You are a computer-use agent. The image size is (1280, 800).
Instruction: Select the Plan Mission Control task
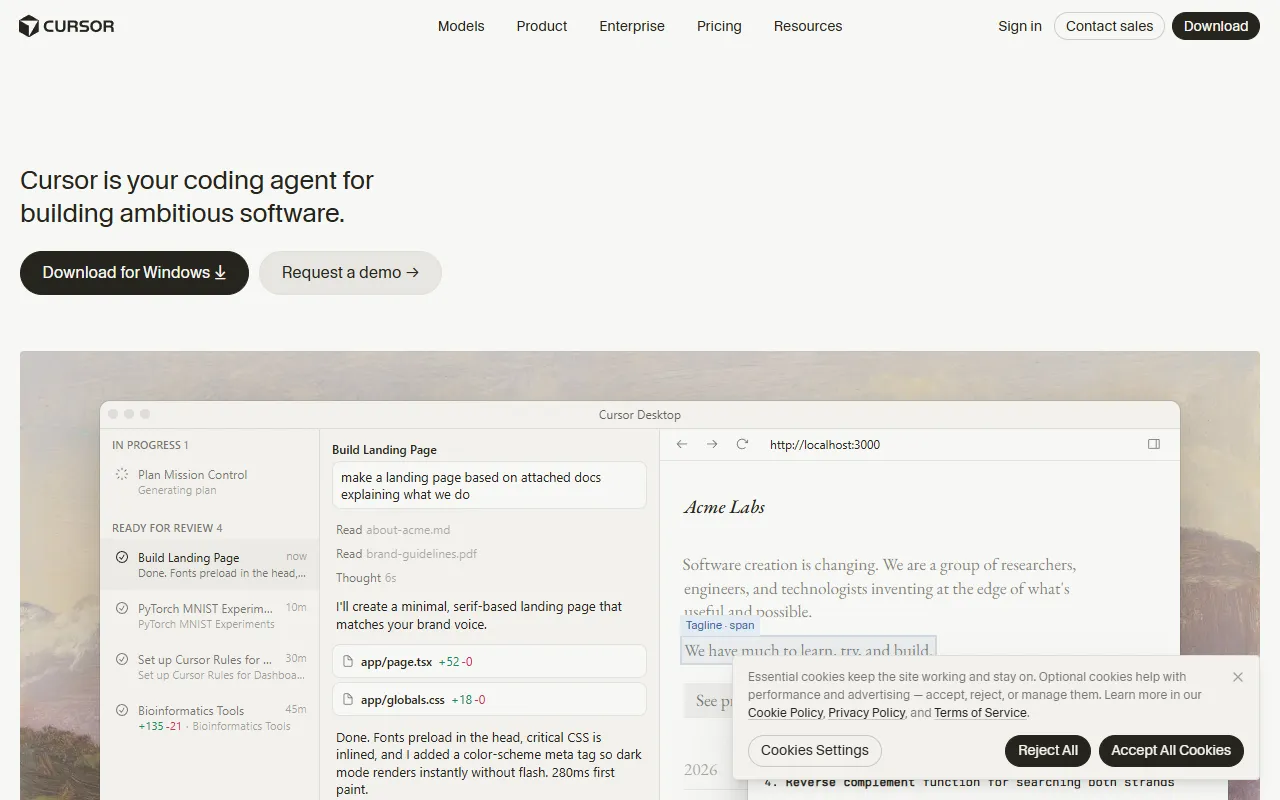pyautogui.click(x=210, y=482)
